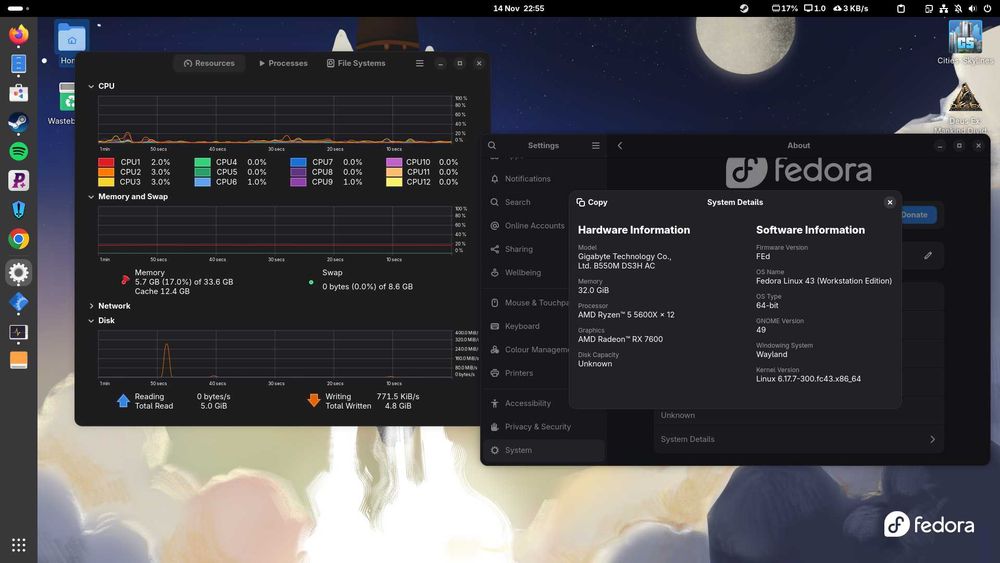Launch Google Chrome from the dock
This screenshot has height=563, width=1000.
(18, 239)
